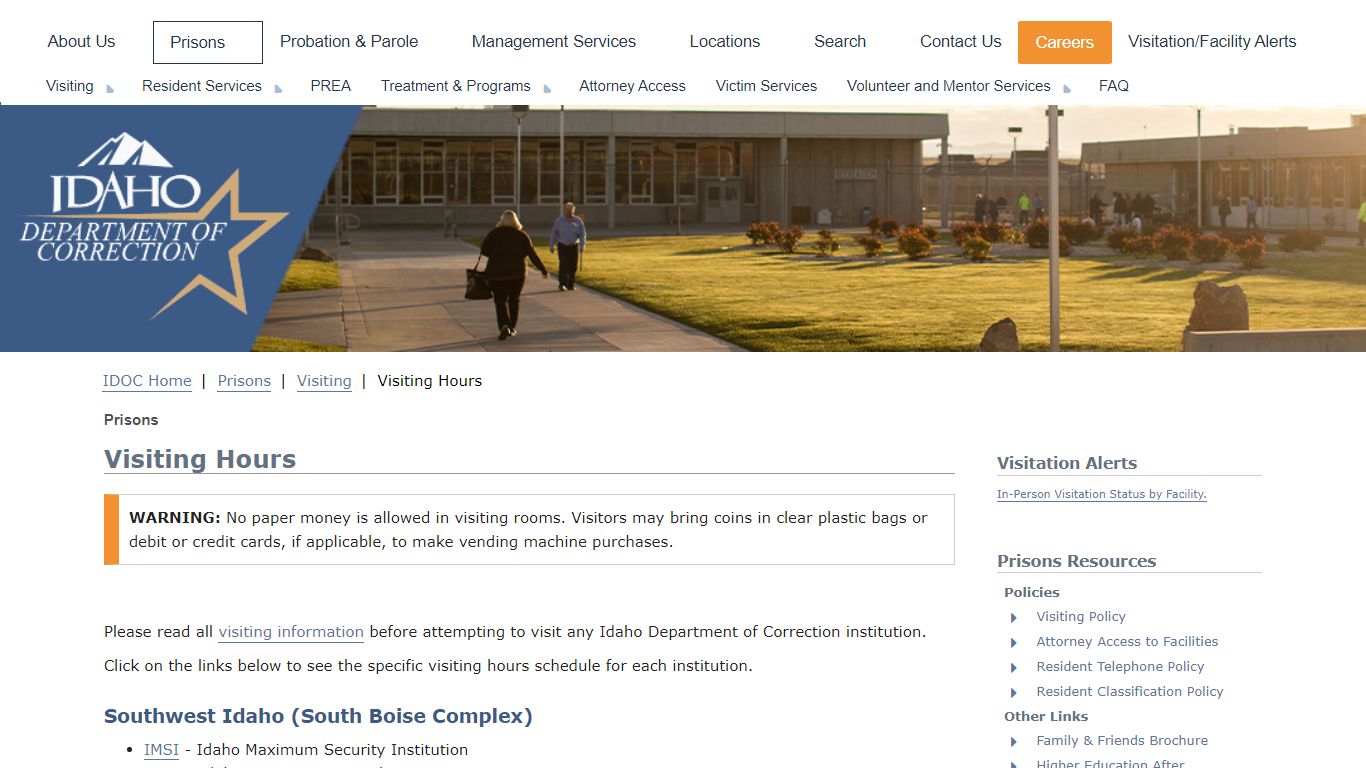
Task: Click arrow icon beside Attorney Access to Facilities
Action: coord(1014,643)
